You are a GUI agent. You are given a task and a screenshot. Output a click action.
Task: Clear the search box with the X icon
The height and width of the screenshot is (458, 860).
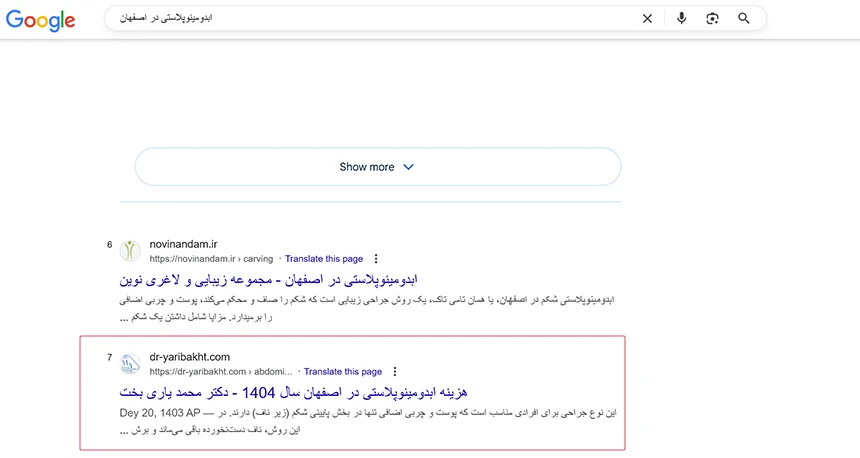coord(647,18)
